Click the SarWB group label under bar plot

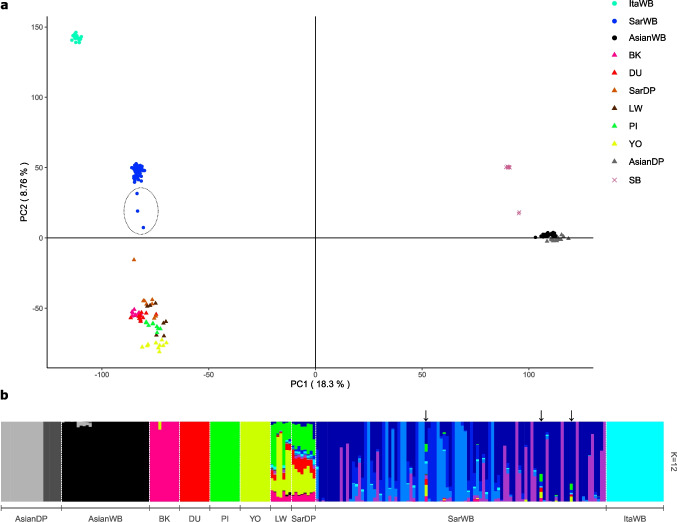point(462,515)
